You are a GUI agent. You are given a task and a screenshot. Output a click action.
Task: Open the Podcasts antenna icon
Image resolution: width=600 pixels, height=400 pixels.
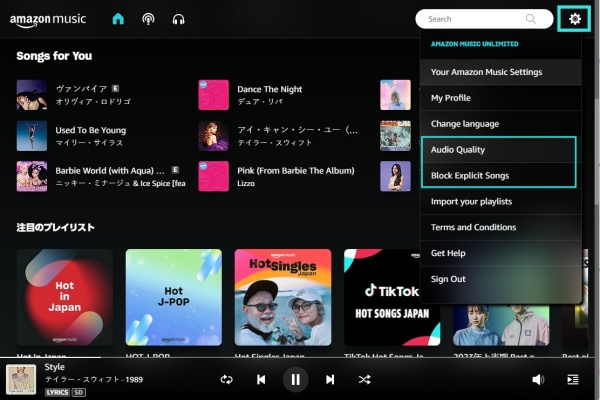[148, 19]
